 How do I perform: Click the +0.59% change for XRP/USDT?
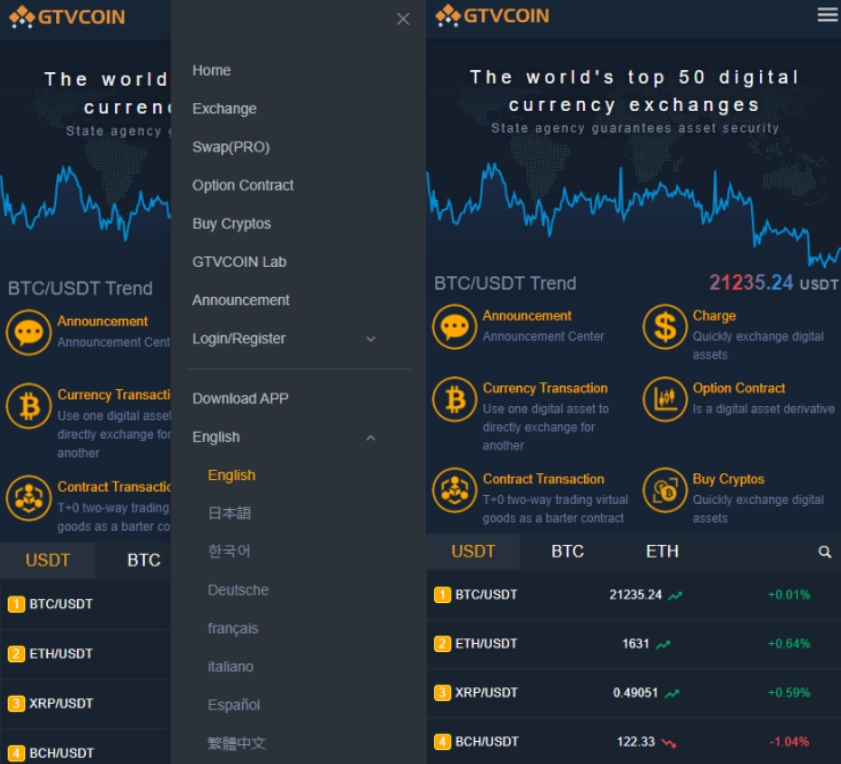click(789, 693)
